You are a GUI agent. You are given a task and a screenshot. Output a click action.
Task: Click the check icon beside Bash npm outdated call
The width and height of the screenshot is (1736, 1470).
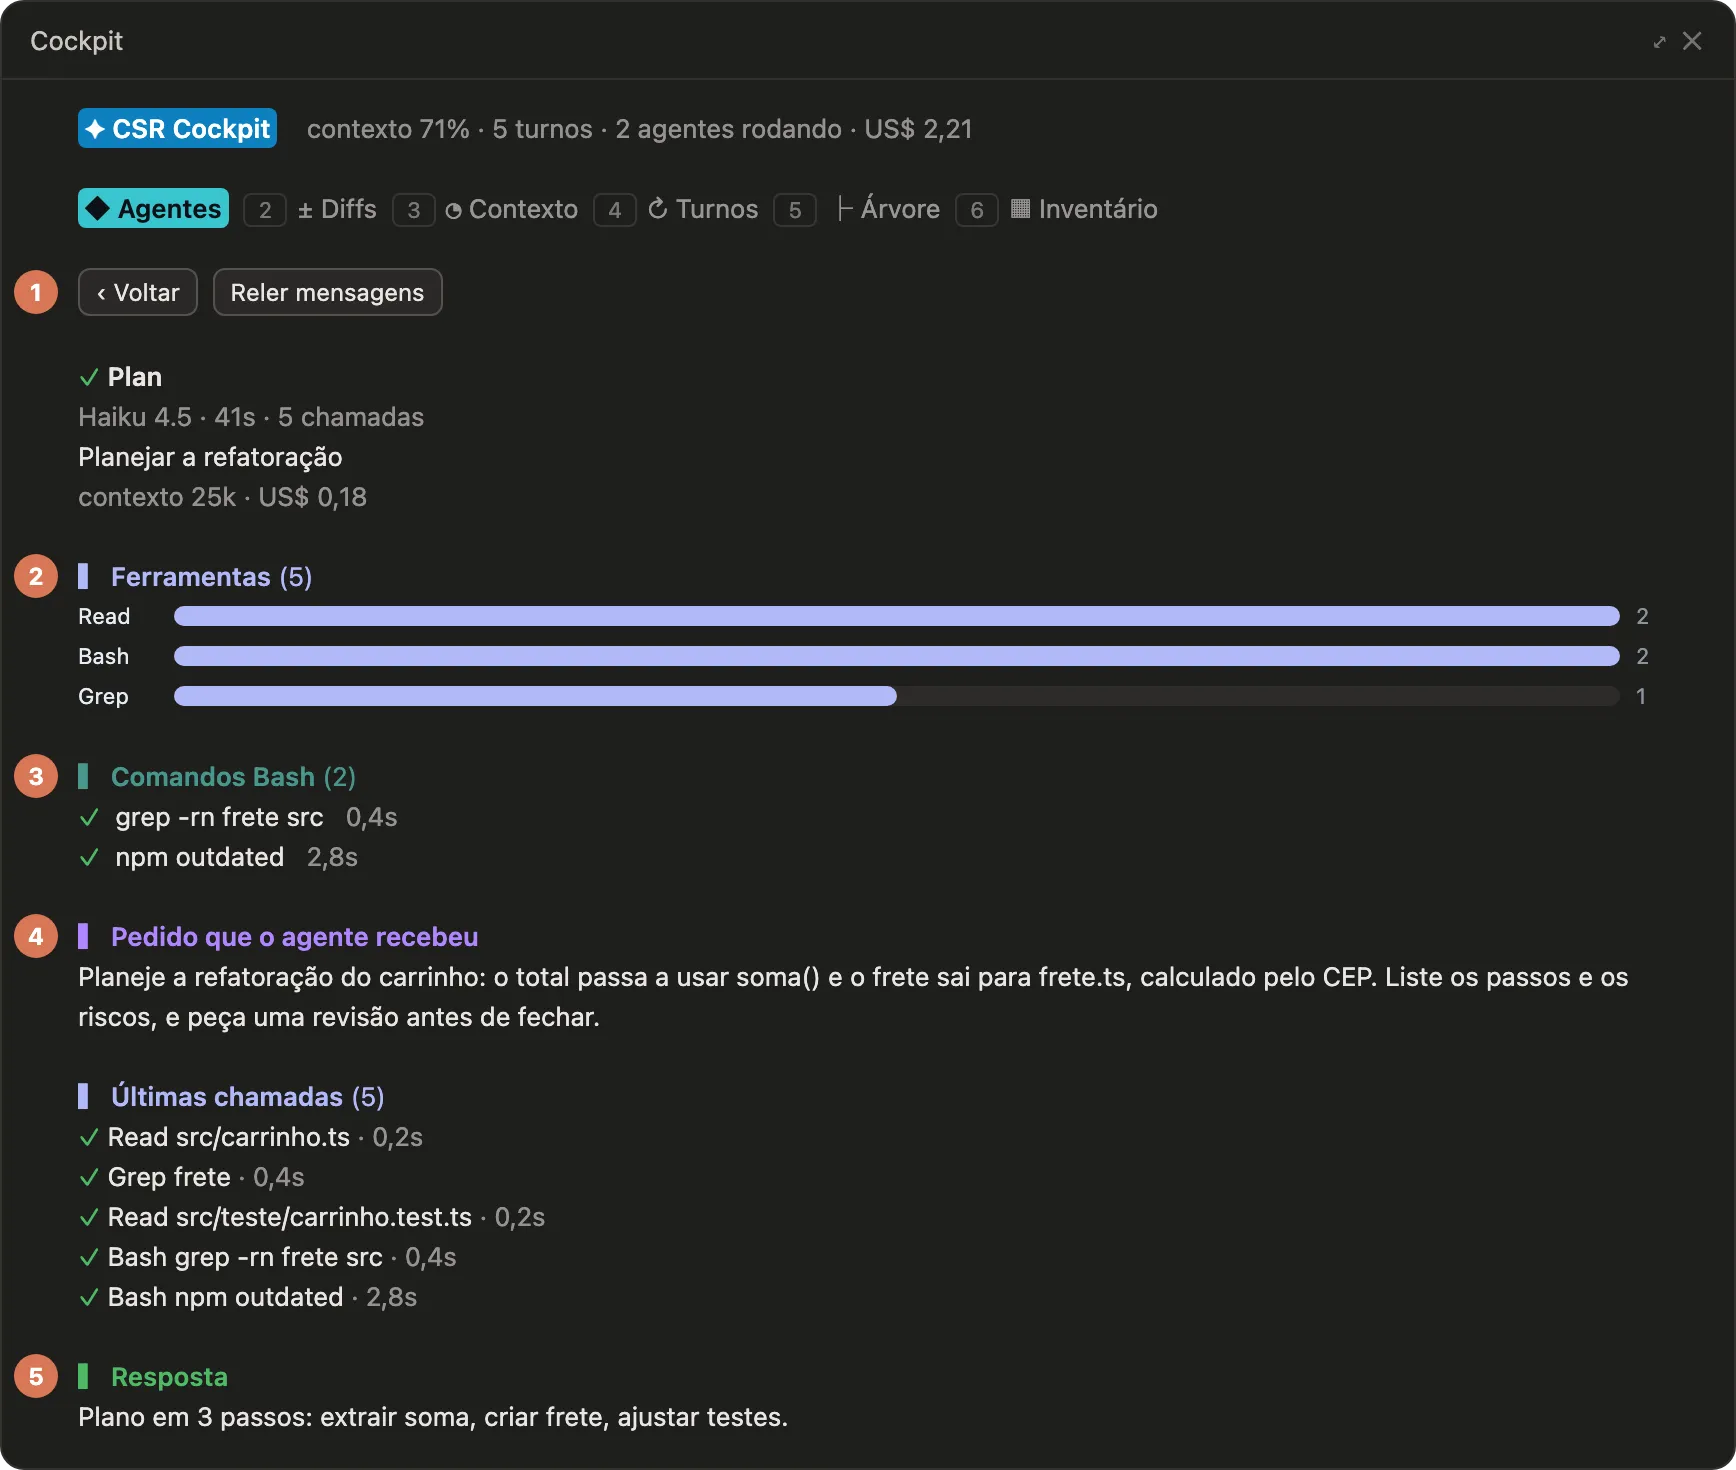pyautogui.click(x=89, y=1297)
